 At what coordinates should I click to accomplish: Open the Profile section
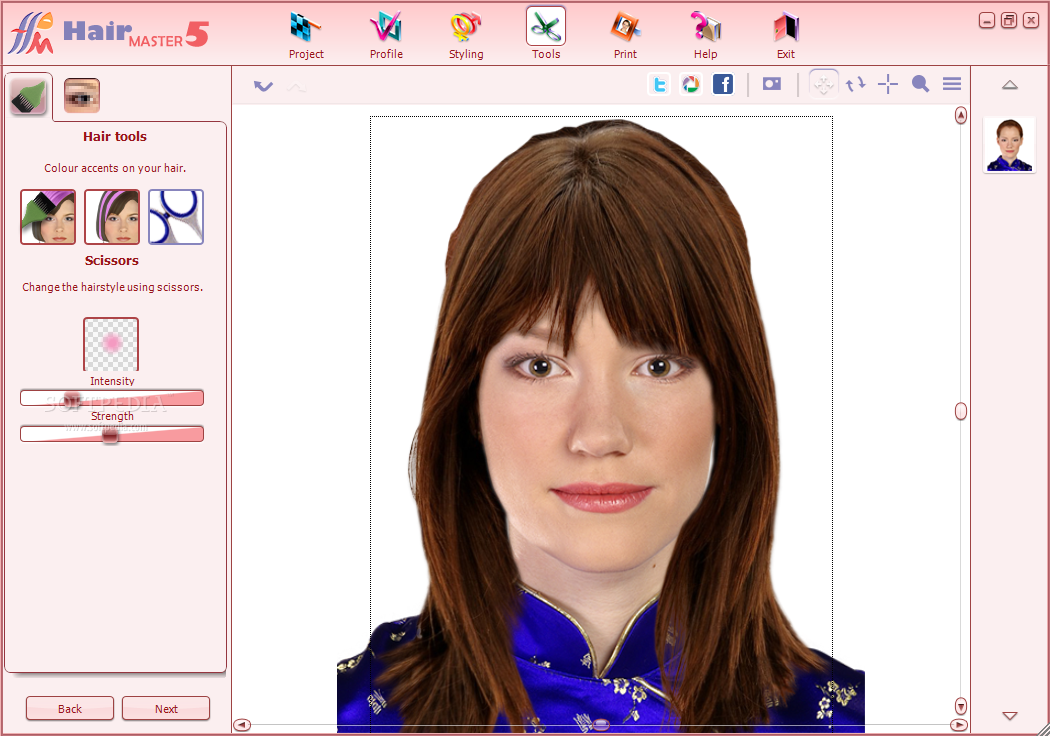(386, 36)
